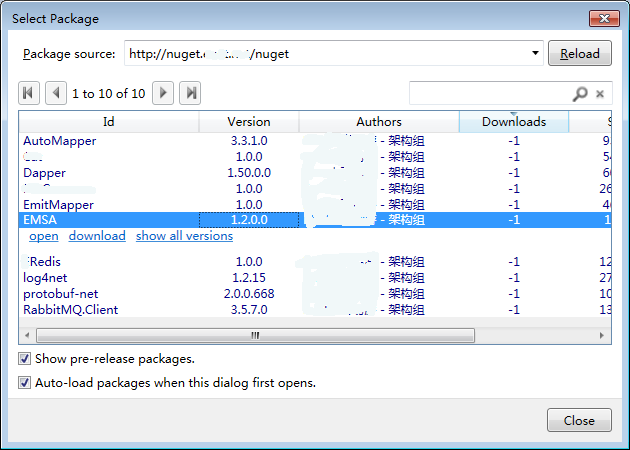630x450 pixels.
Task: Click the horizontal scrollbar thumb
Action: [x=256, y=335]
